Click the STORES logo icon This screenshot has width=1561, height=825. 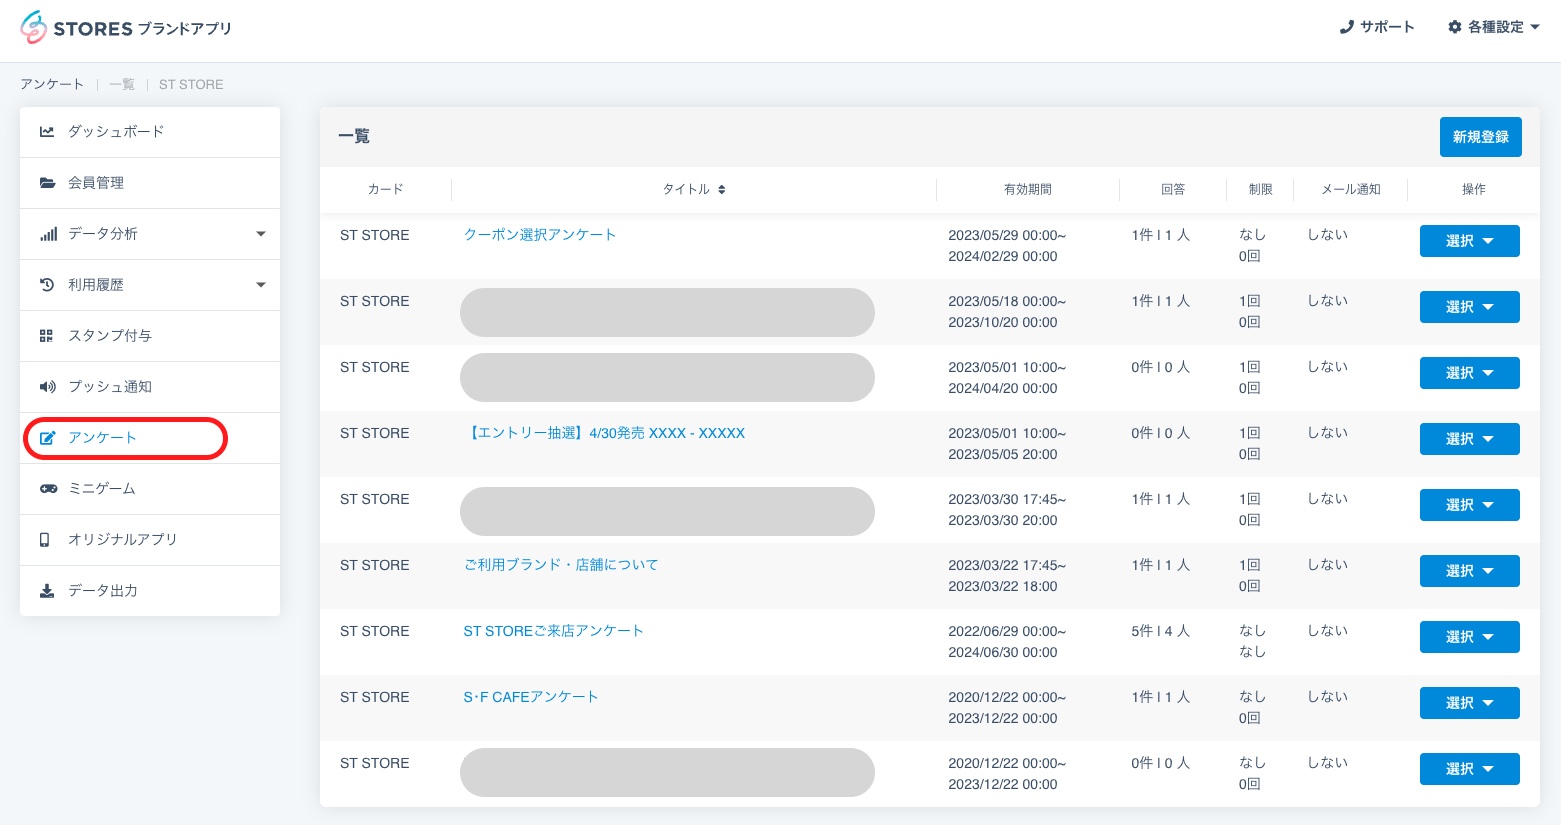click(33, 28)
